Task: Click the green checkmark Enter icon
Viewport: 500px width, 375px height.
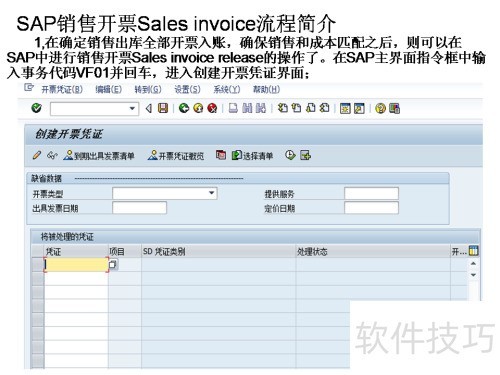Action: click(37, 108)
